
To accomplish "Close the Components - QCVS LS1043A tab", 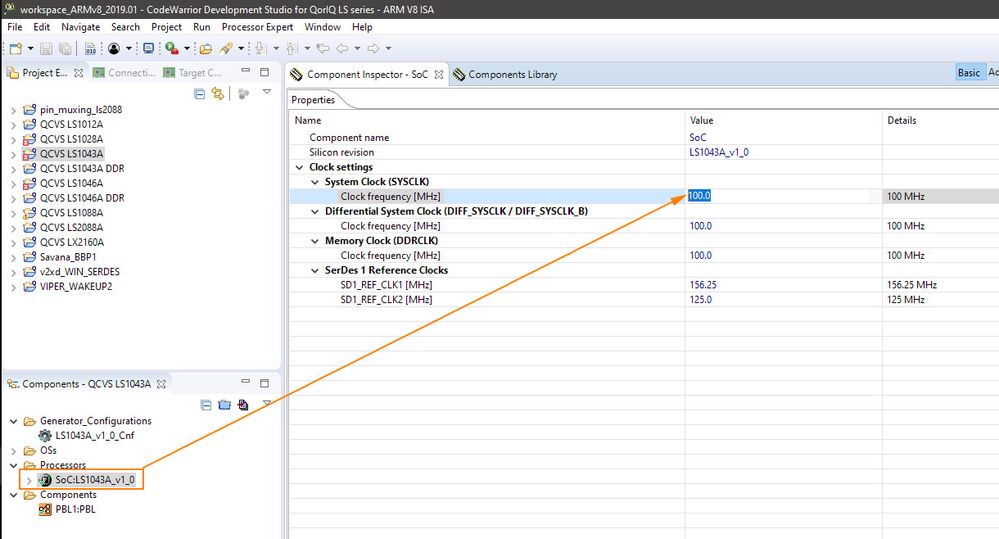I will 161,384.
